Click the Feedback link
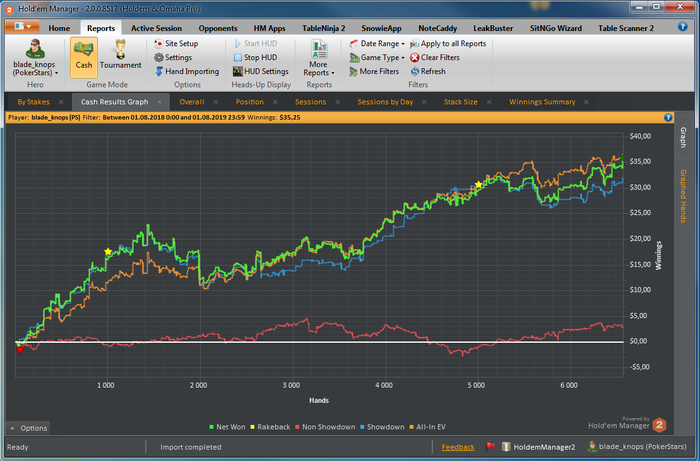700x461 pixels. [458, 447]
